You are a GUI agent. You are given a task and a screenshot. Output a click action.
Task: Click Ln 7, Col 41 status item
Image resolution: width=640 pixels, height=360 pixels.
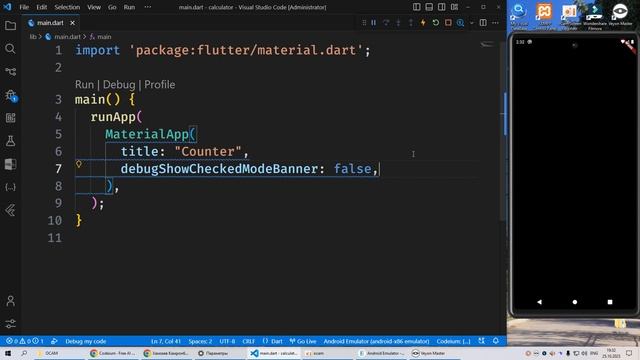coord(166,341)
